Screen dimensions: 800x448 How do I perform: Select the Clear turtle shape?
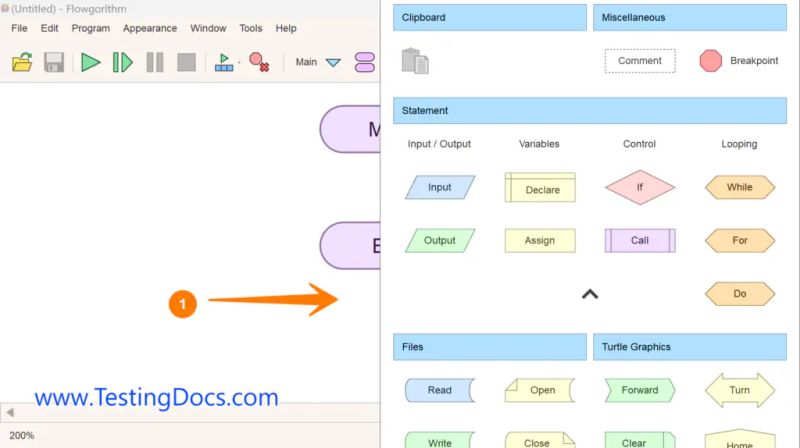tap(640, 441)
